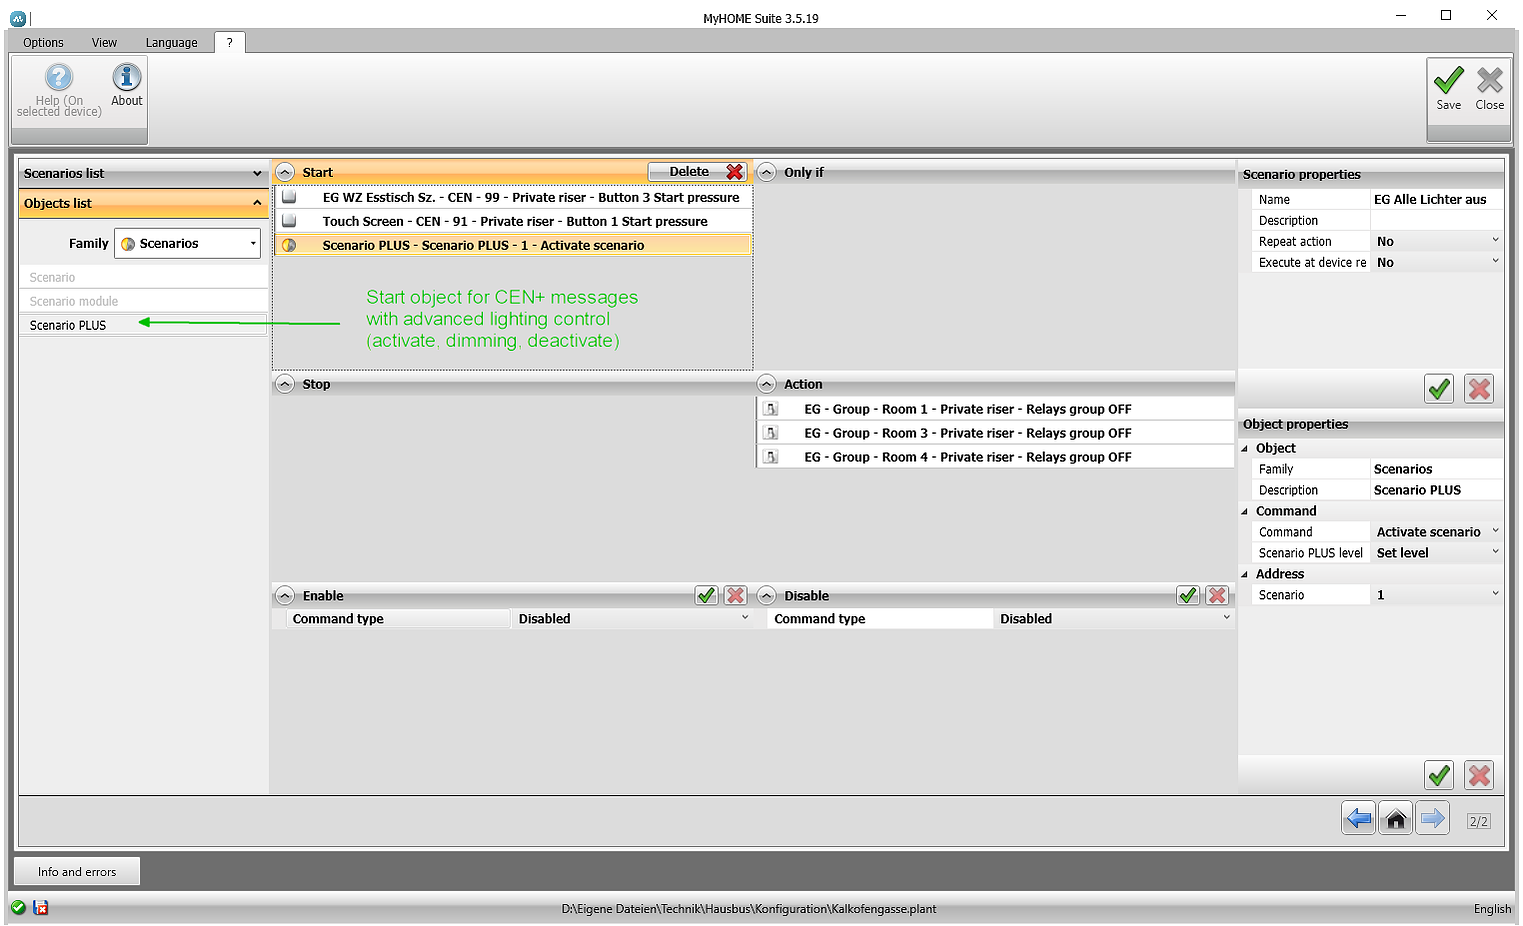The image size is (1523, 926).
Task: Cancel Enable section with red X
Action: click(735, 595)
